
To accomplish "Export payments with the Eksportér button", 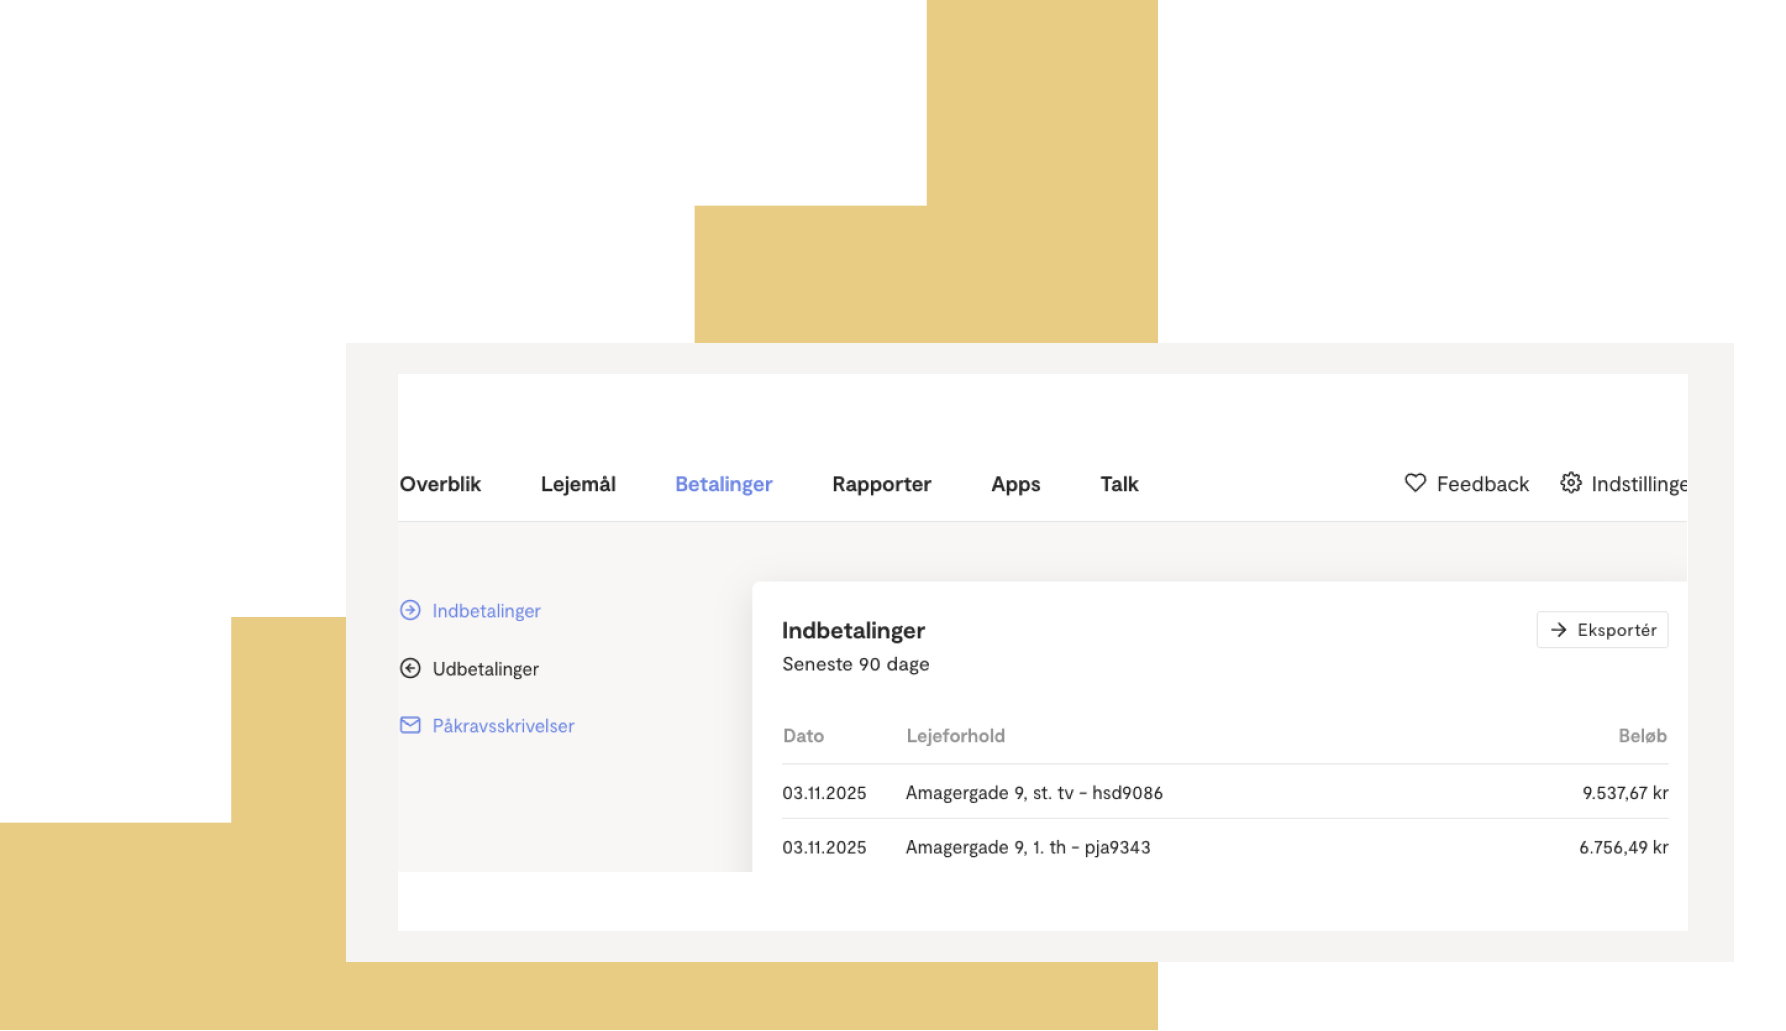I will click(x=1602, y=630).
